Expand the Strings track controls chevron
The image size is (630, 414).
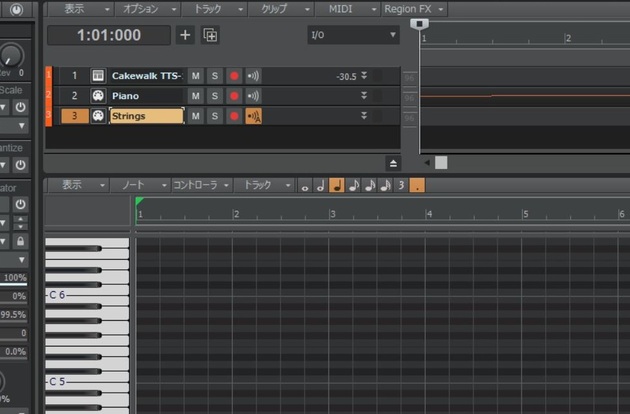pyautogui.click(x=364, y=116)
